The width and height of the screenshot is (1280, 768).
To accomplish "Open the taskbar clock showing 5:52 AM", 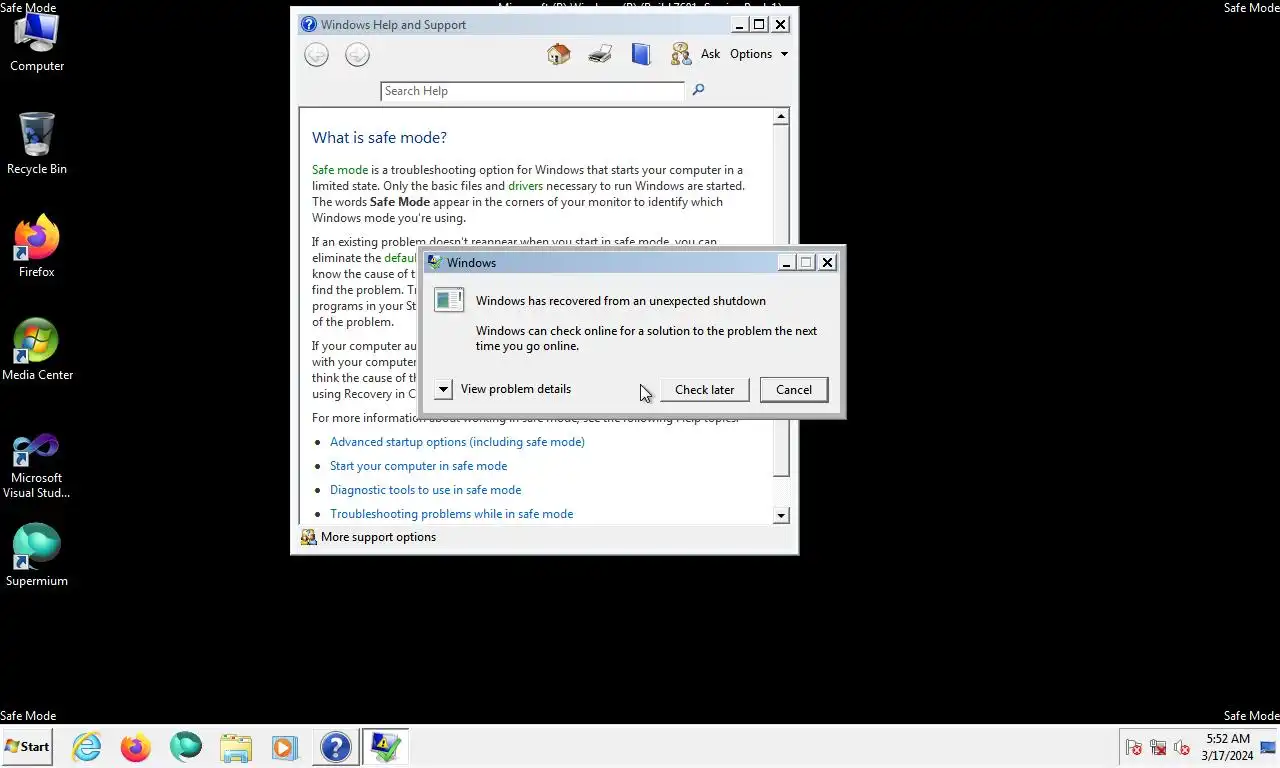I will click(x=1227, y=747).
